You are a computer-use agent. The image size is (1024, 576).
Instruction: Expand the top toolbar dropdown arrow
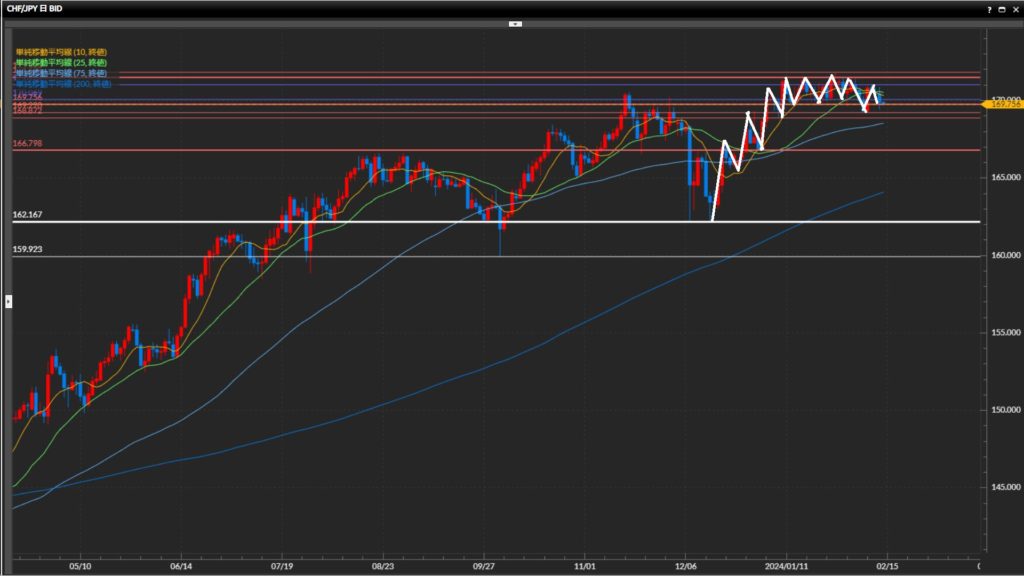[x=515, y=22]
